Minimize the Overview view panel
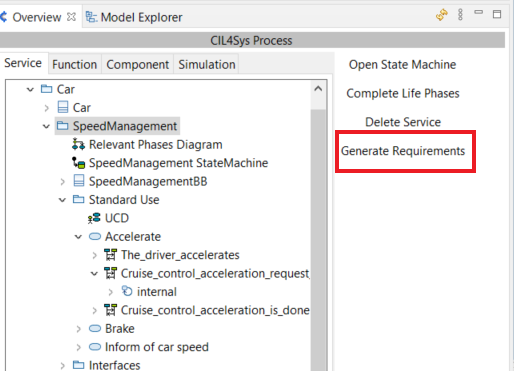 pyautogui.click(x=479, y=12)
